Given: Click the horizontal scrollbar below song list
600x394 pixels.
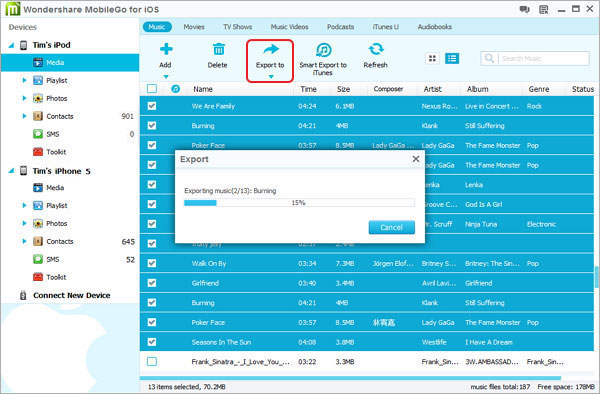Looking at the screenshot, I should [350, 378].
